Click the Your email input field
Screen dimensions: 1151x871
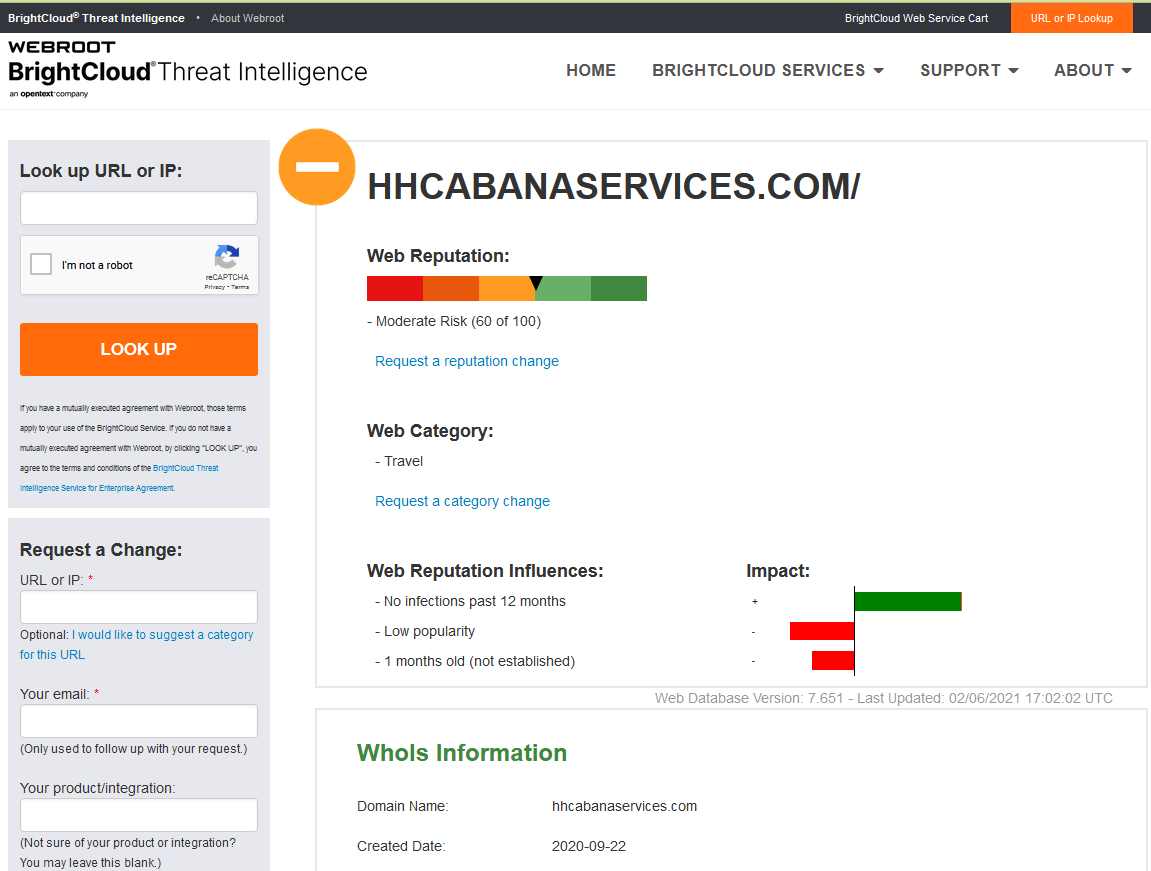pyautogui.click(x=139, y=721)
